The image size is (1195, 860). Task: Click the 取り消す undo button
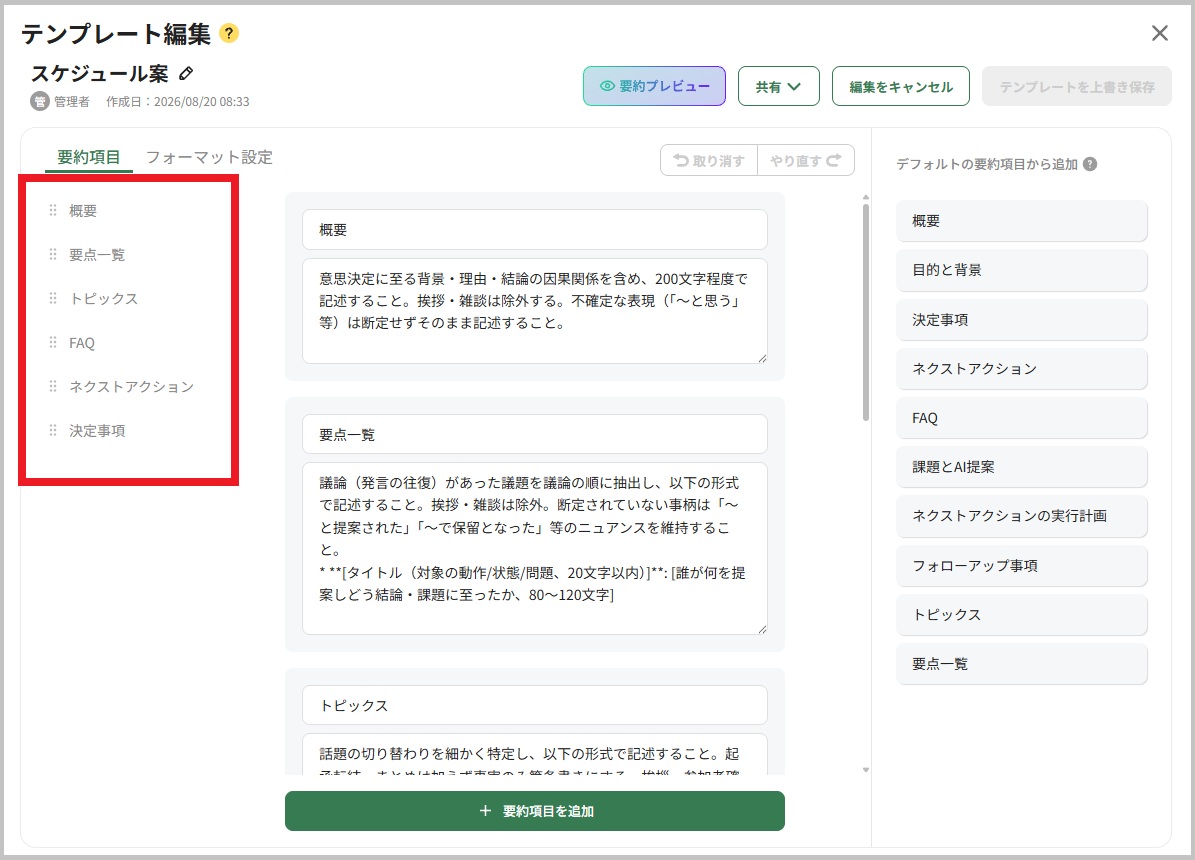[709, 160]
